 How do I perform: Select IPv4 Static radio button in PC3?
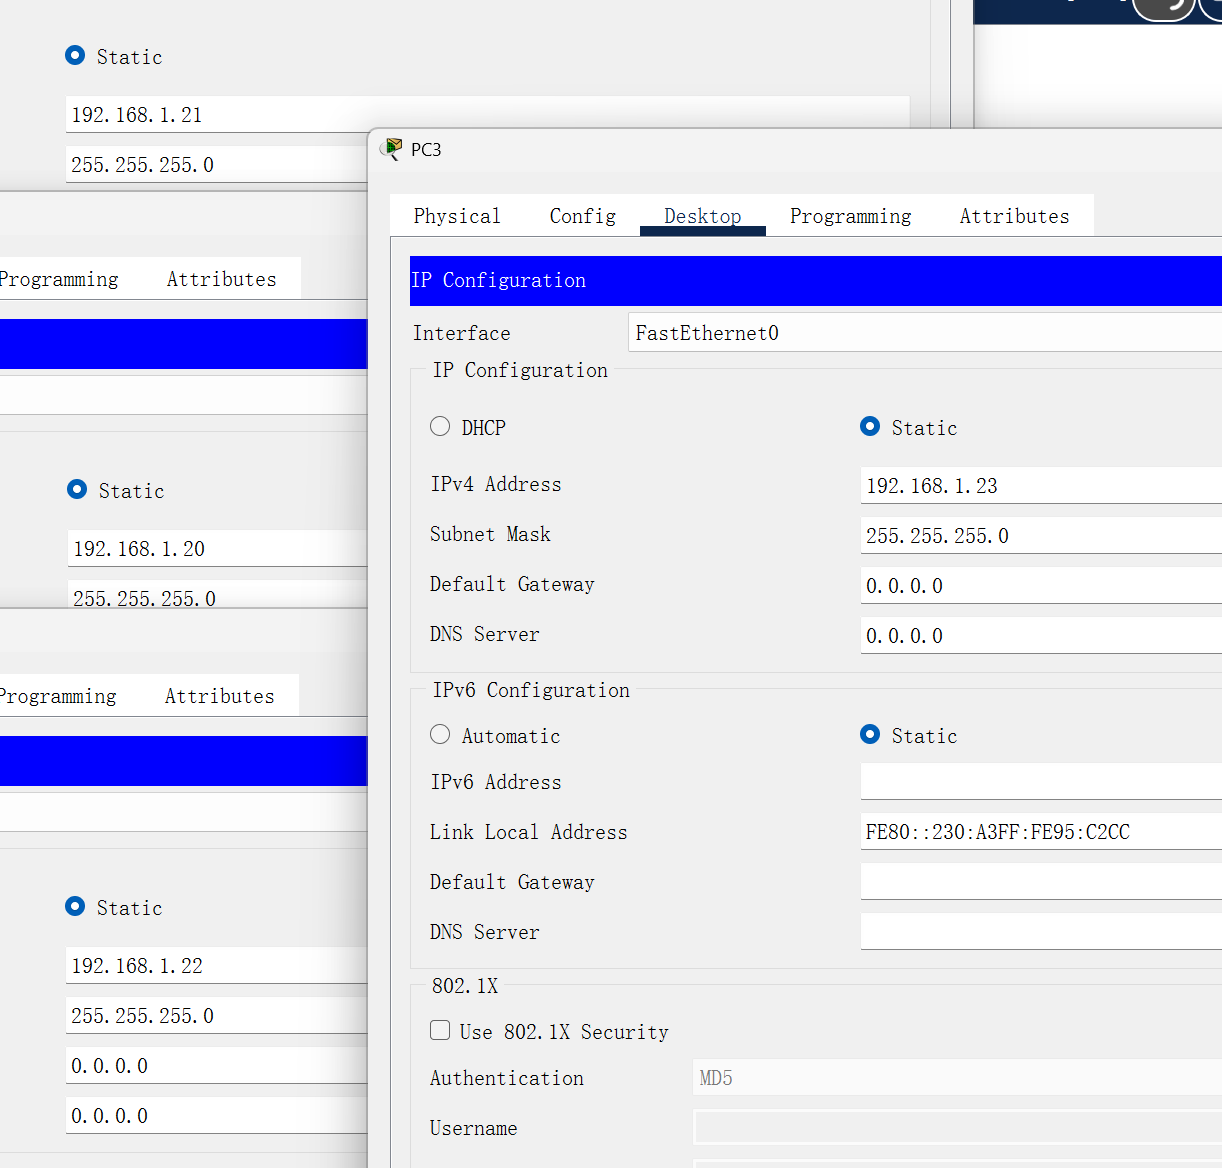[870, 427]
